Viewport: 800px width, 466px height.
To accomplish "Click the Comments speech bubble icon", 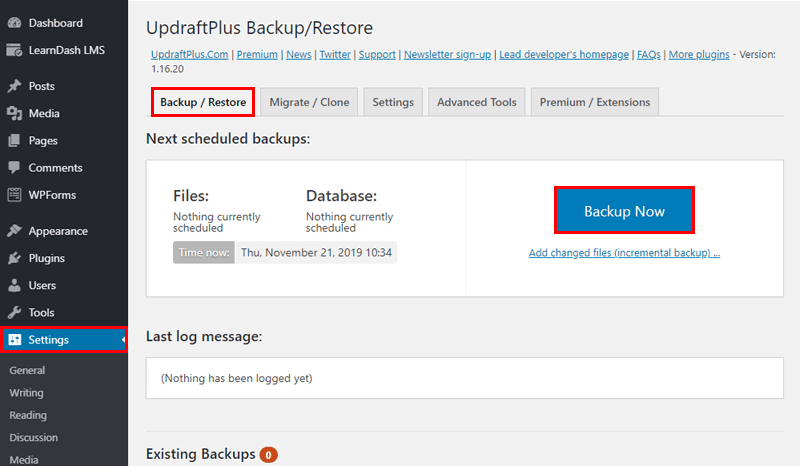I will coord(14,167).
